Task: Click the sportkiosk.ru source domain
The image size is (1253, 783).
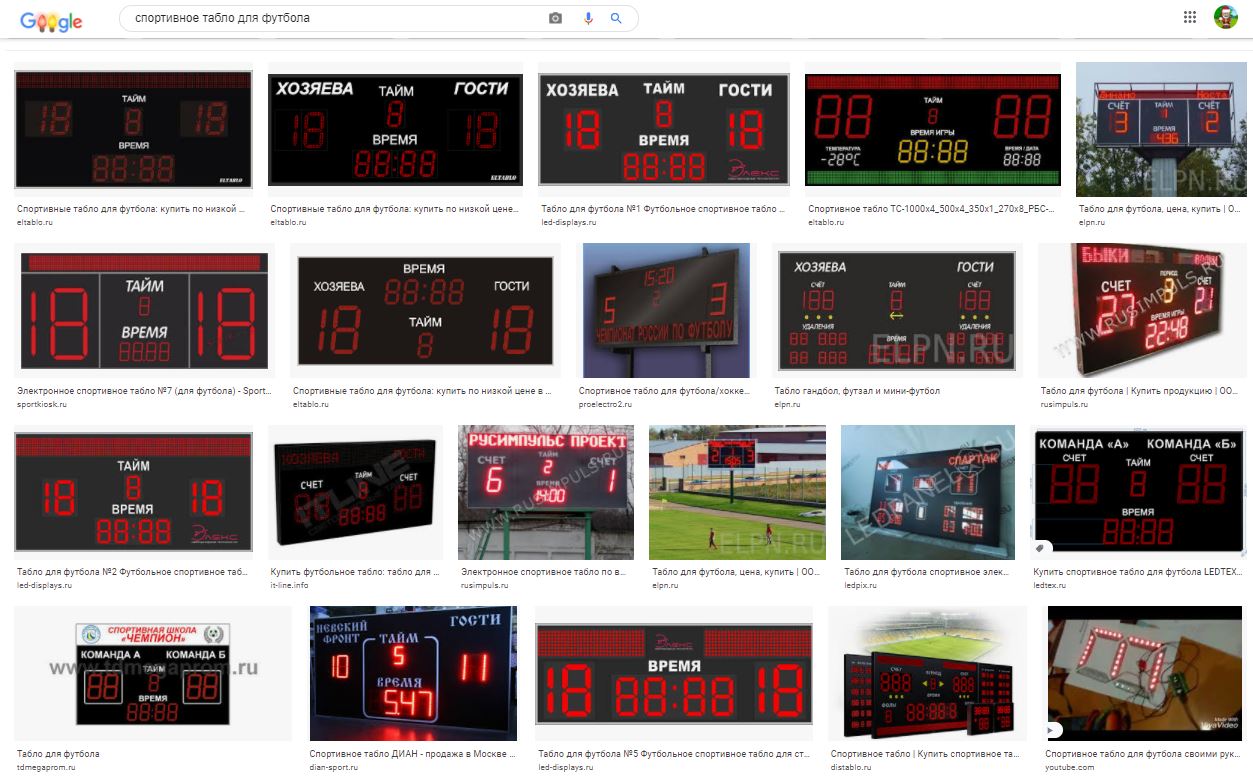Action: [42, 404]
